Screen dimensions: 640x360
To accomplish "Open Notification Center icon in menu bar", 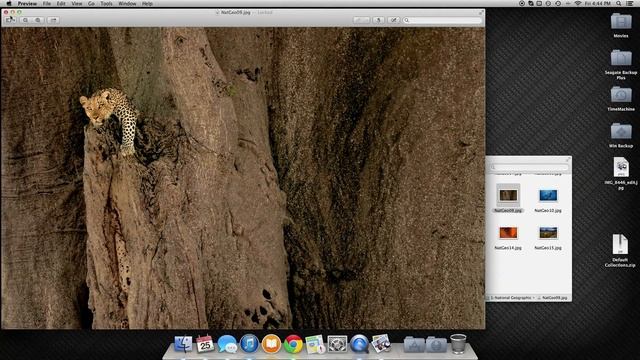I will coord(630,3).
